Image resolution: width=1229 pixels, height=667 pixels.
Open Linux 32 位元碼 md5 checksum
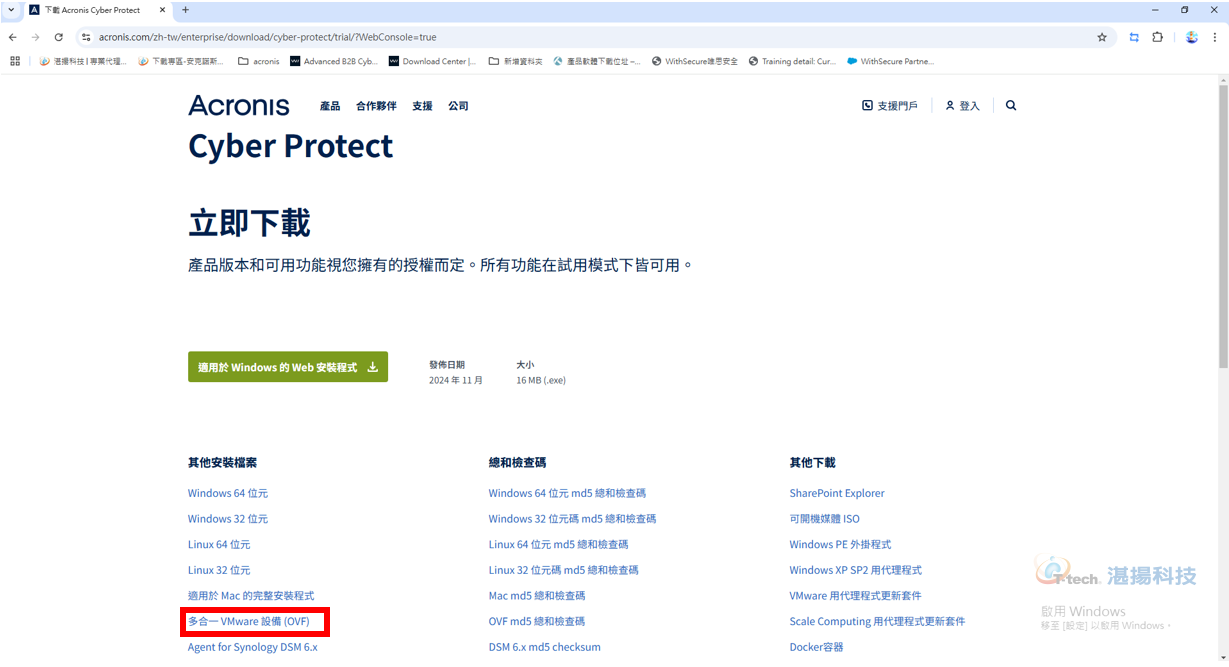pyautogui.click(x=563, y=570)
